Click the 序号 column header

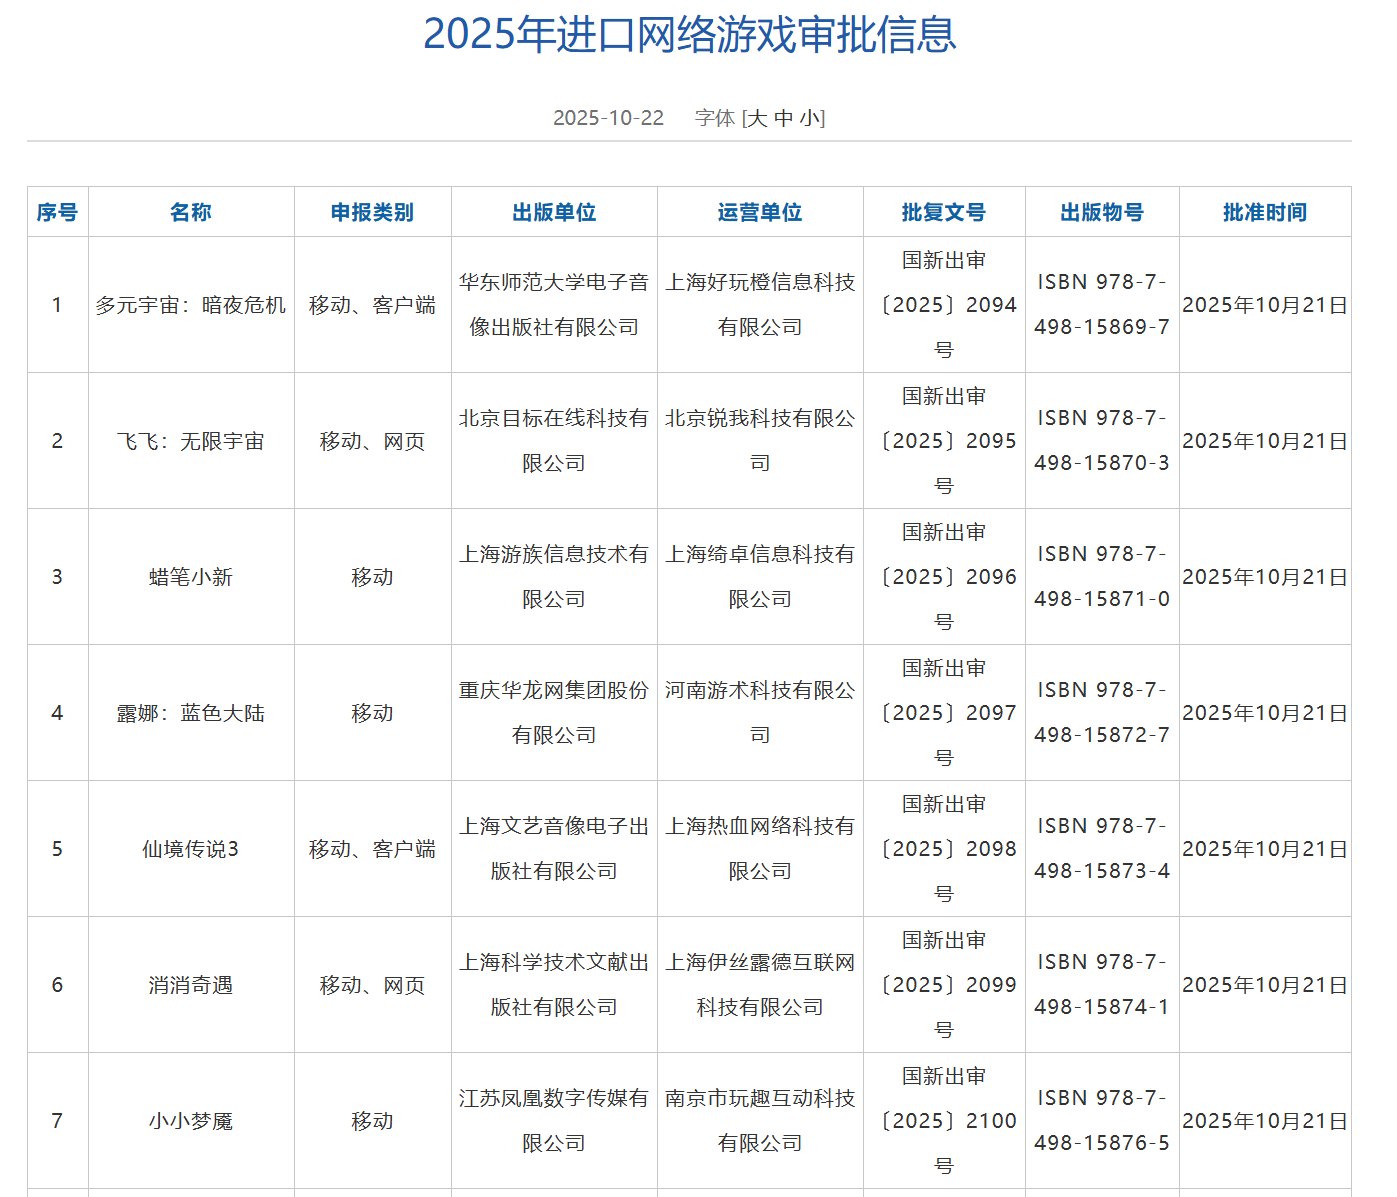(57, 212)
